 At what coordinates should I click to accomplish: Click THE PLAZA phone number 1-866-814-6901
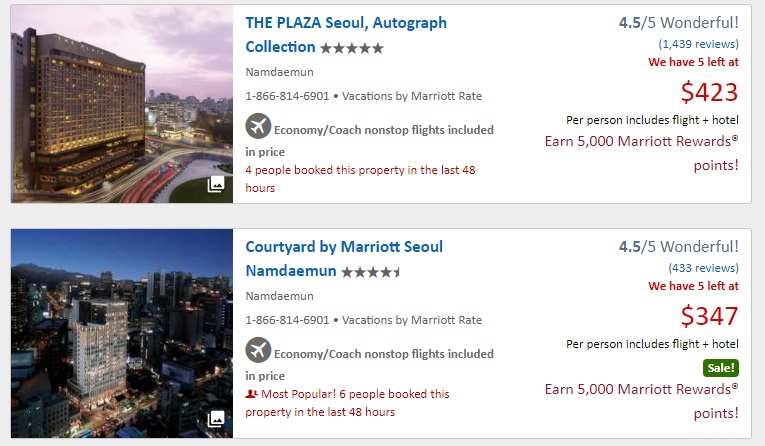287,96
